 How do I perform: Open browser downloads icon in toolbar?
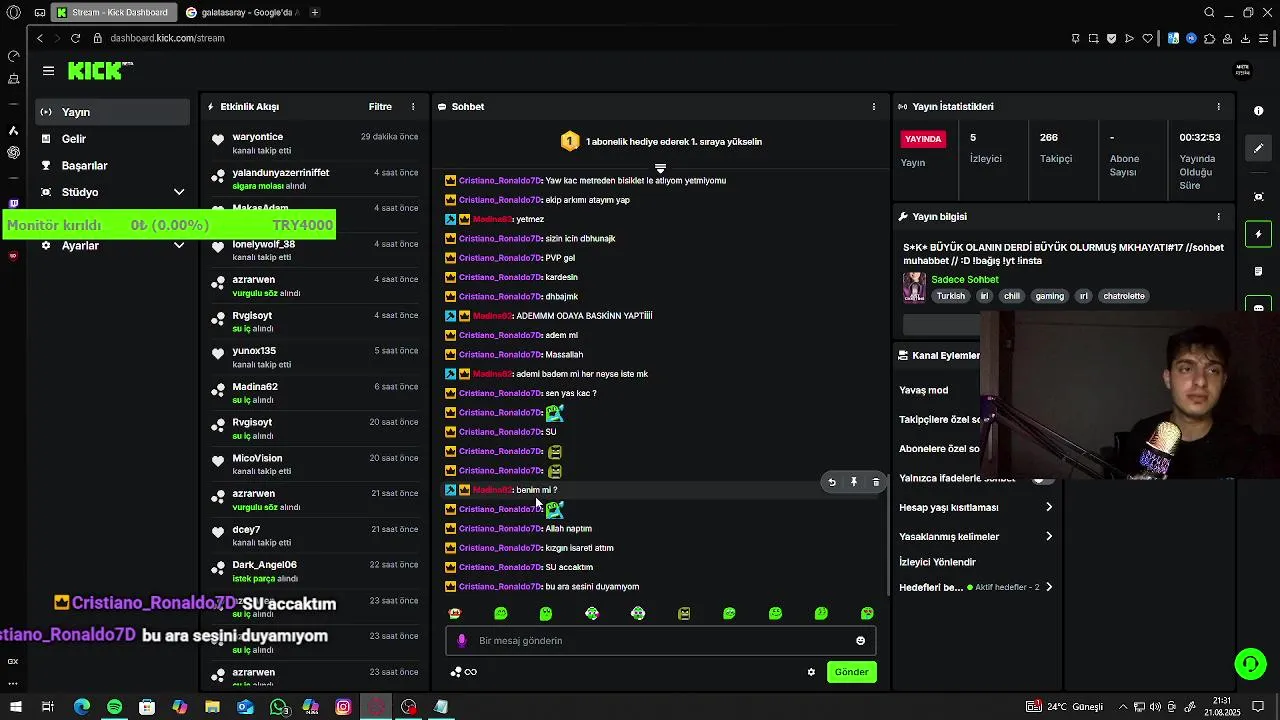[1245, 38]
